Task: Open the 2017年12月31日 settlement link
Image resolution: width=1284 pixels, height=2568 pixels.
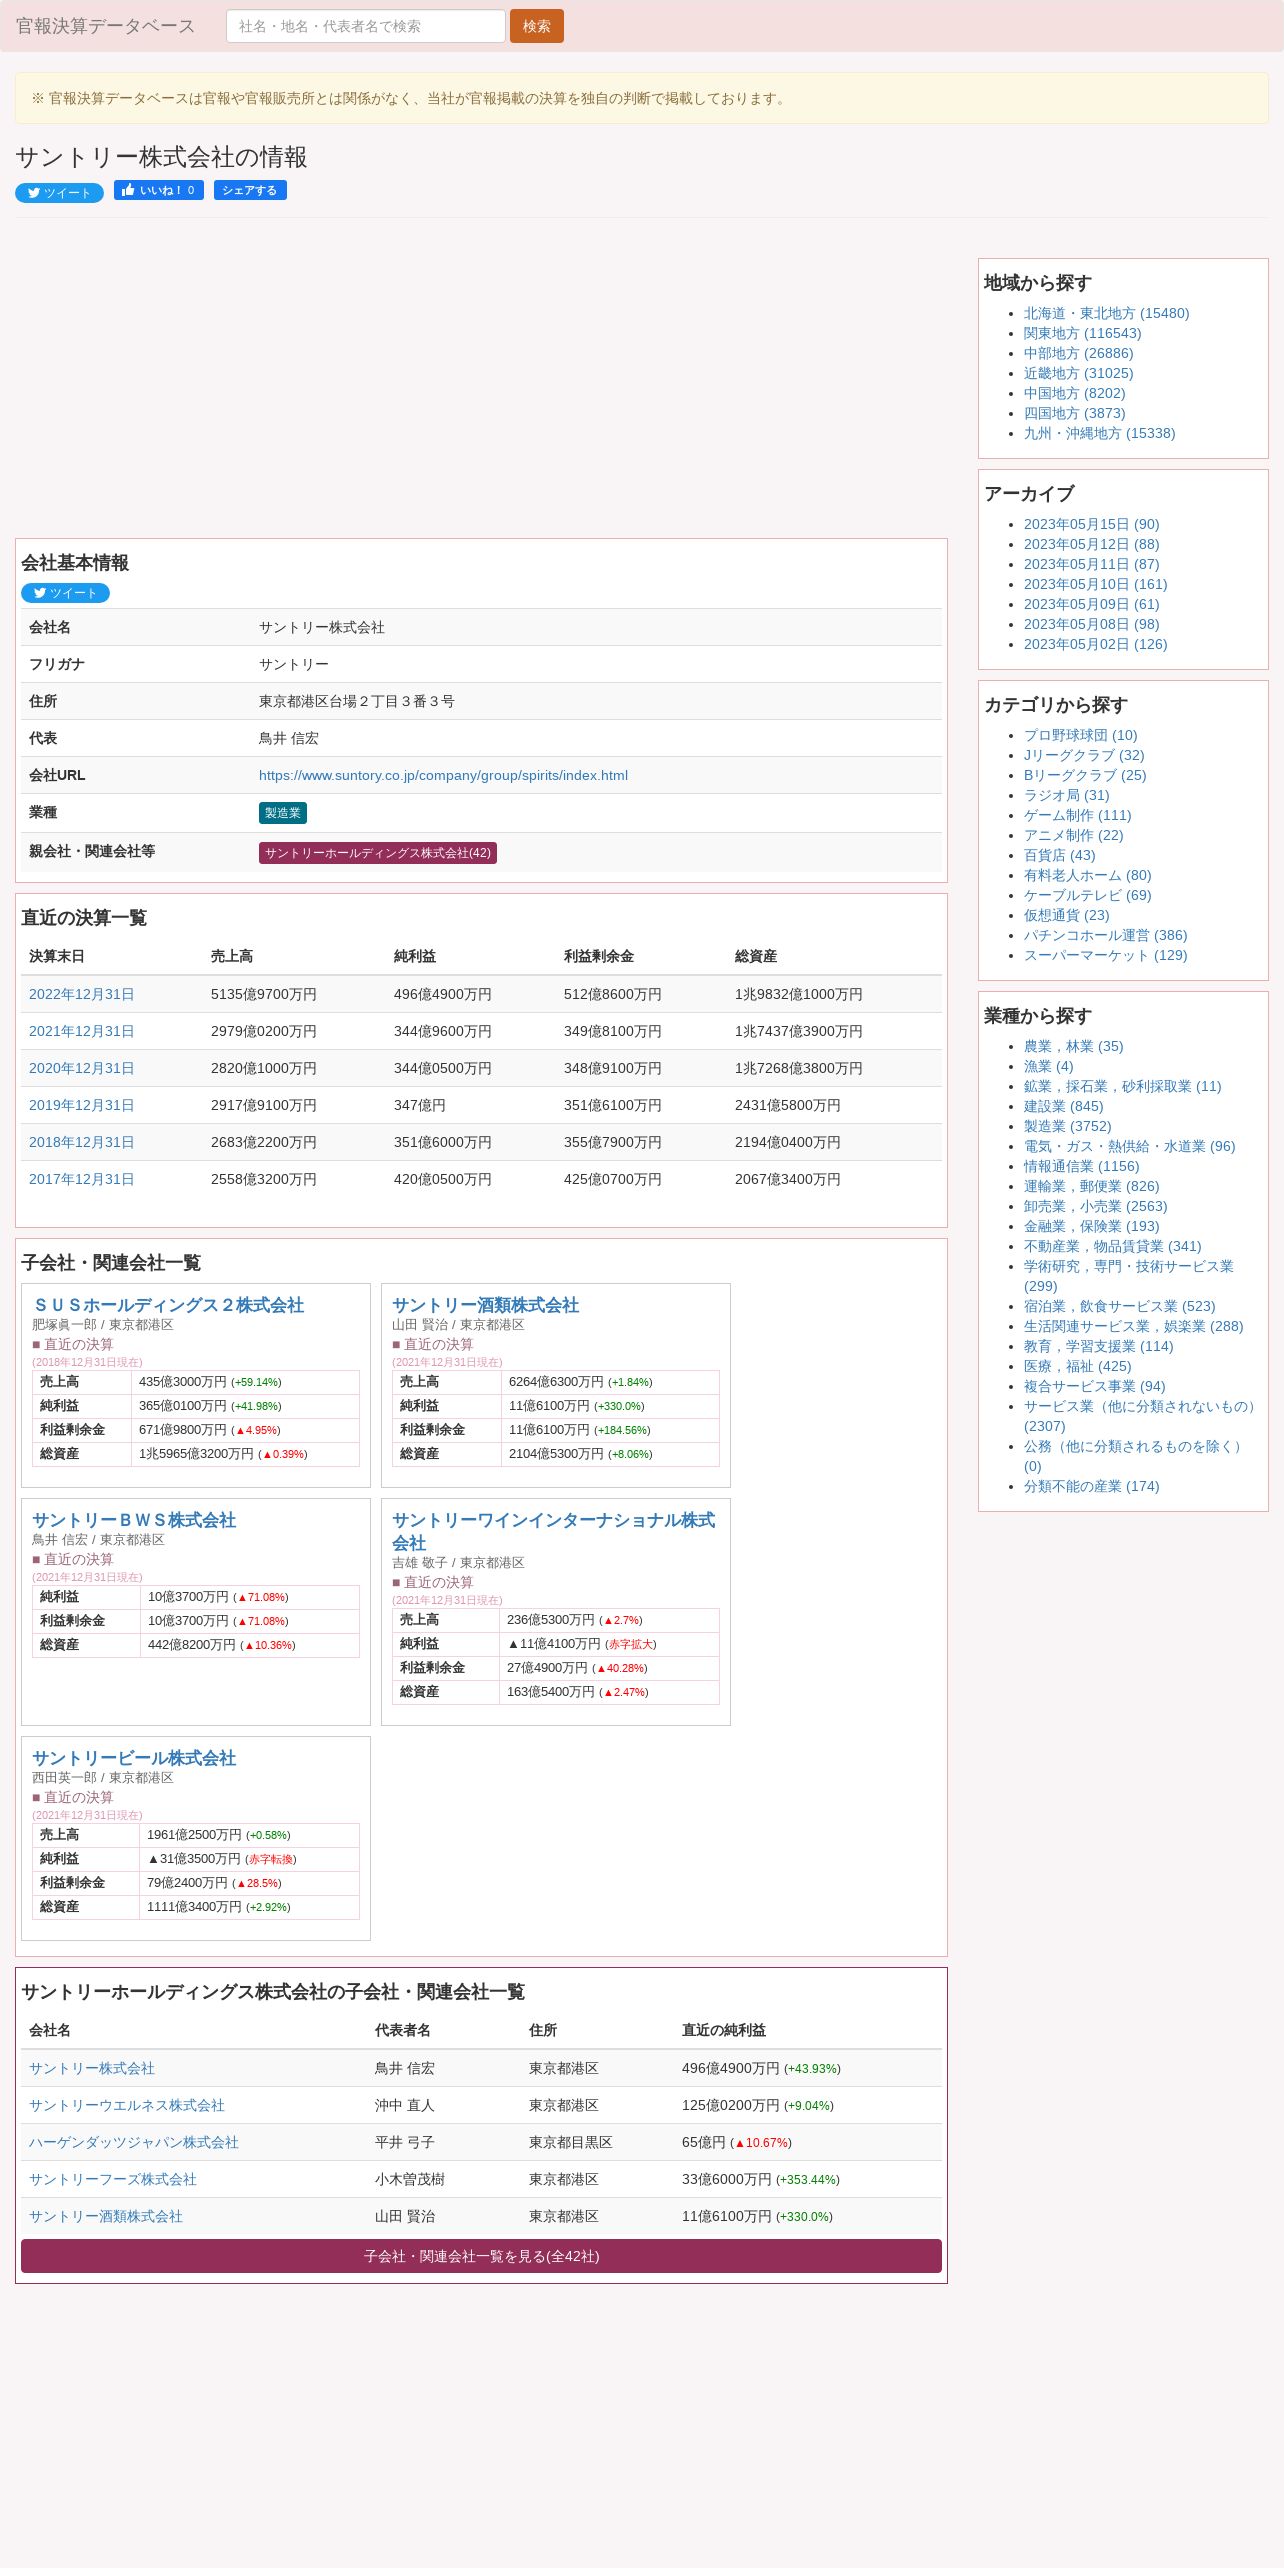Action: tap(81, 1179)
